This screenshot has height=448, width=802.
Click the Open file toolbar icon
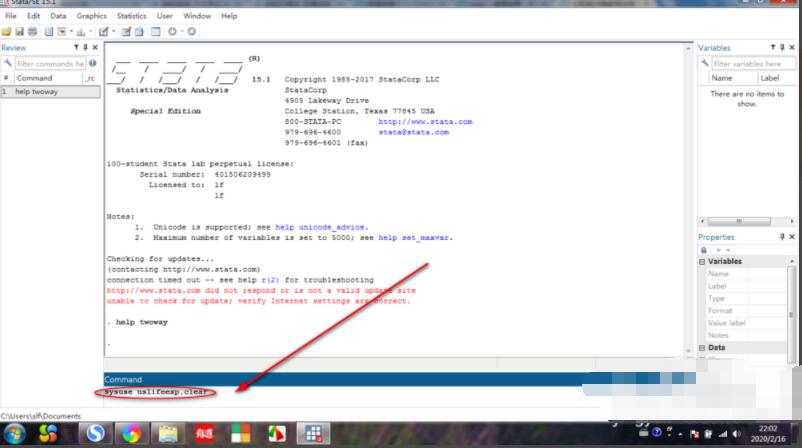[x=7, y=32]
